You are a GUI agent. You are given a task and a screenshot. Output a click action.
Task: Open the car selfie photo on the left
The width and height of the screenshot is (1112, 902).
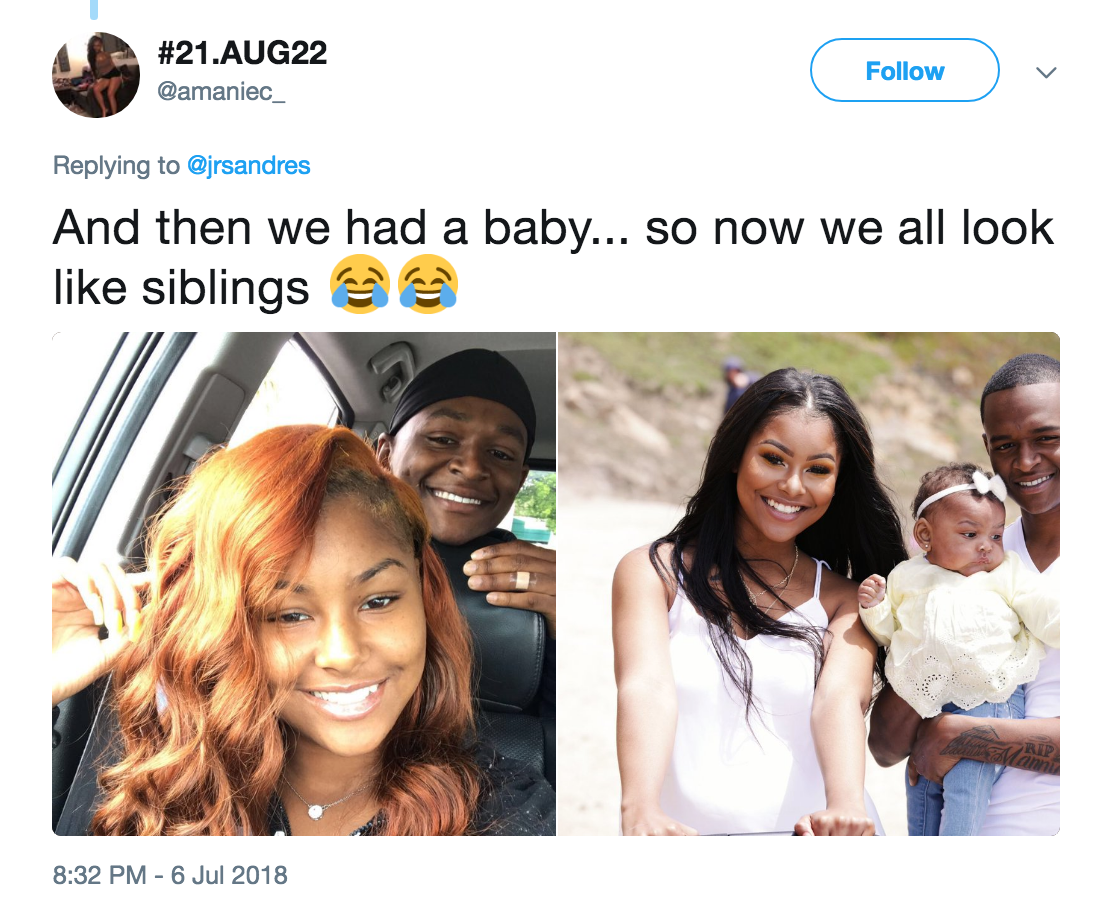tap(304, 584)
